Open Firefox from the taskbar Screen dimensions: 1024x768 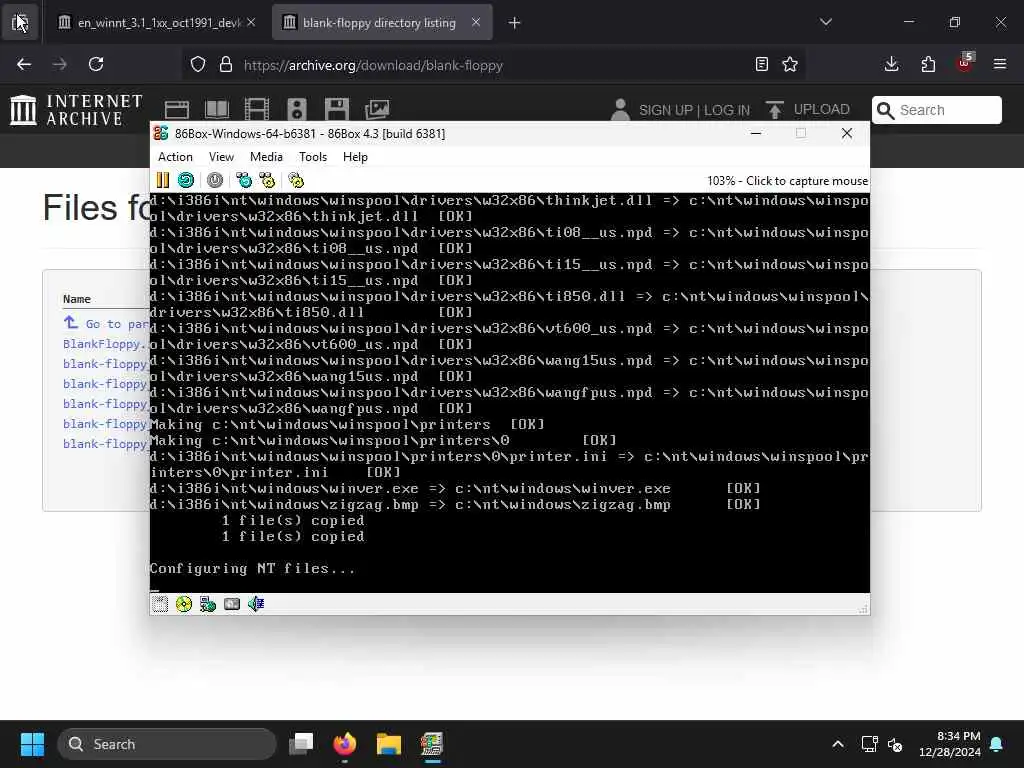(345, 744)
